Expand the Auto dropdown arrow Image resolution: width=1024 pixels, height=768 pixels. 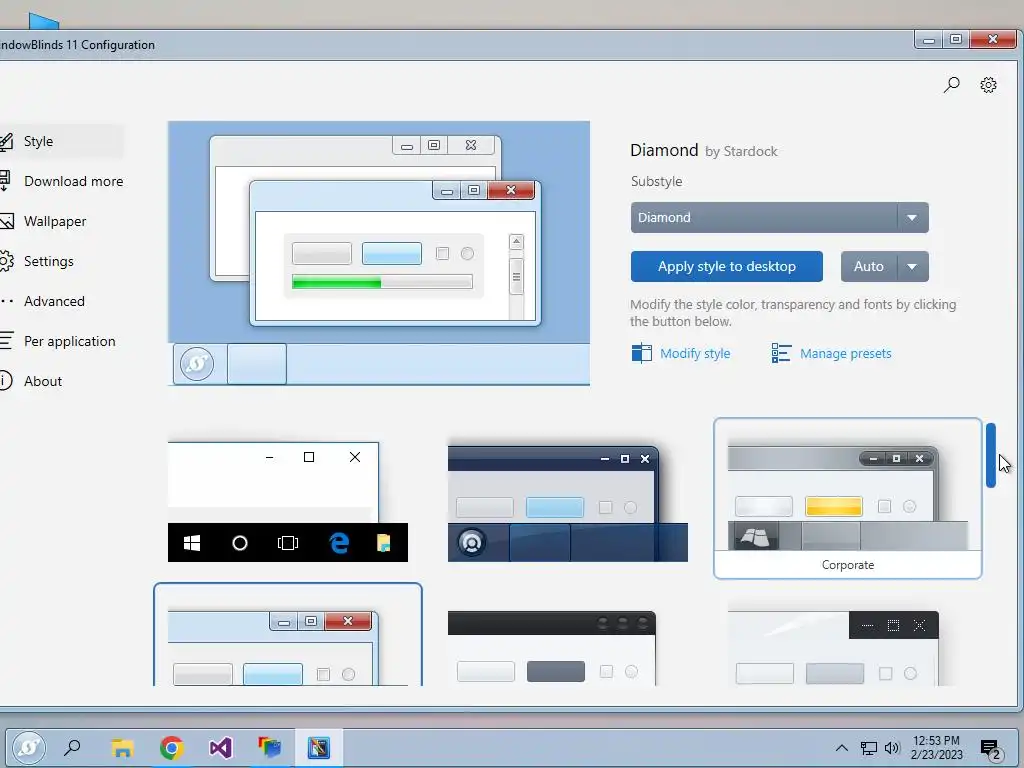click(x=912, y=266)
